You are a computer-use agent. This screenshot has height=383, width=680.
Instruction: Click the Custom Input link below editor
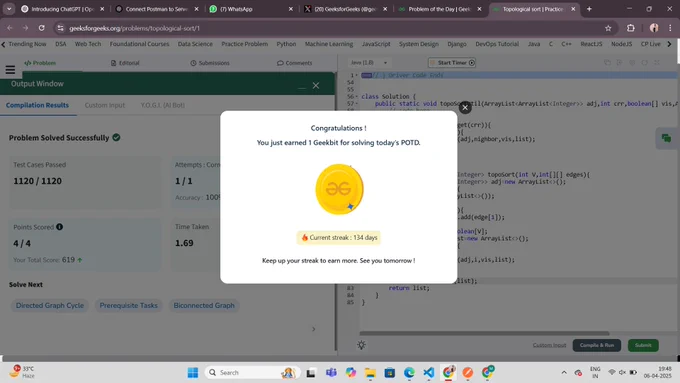(x=549, y=345)
